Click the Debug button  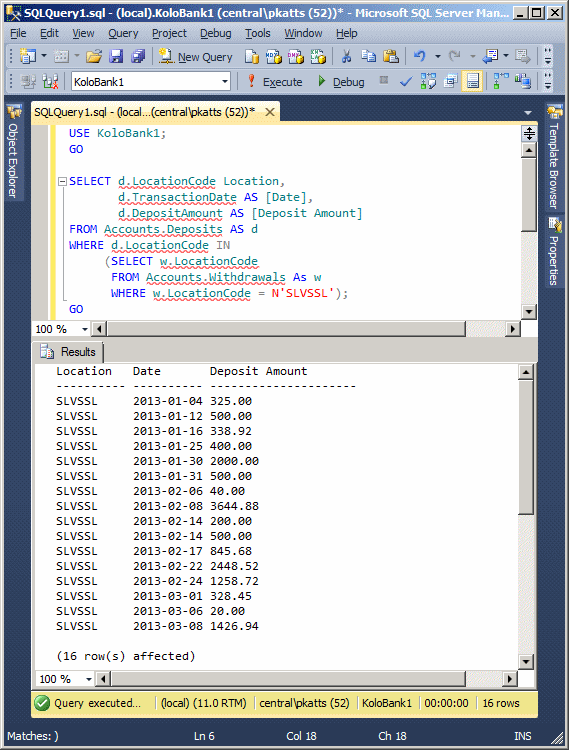(x=341, y=82)
